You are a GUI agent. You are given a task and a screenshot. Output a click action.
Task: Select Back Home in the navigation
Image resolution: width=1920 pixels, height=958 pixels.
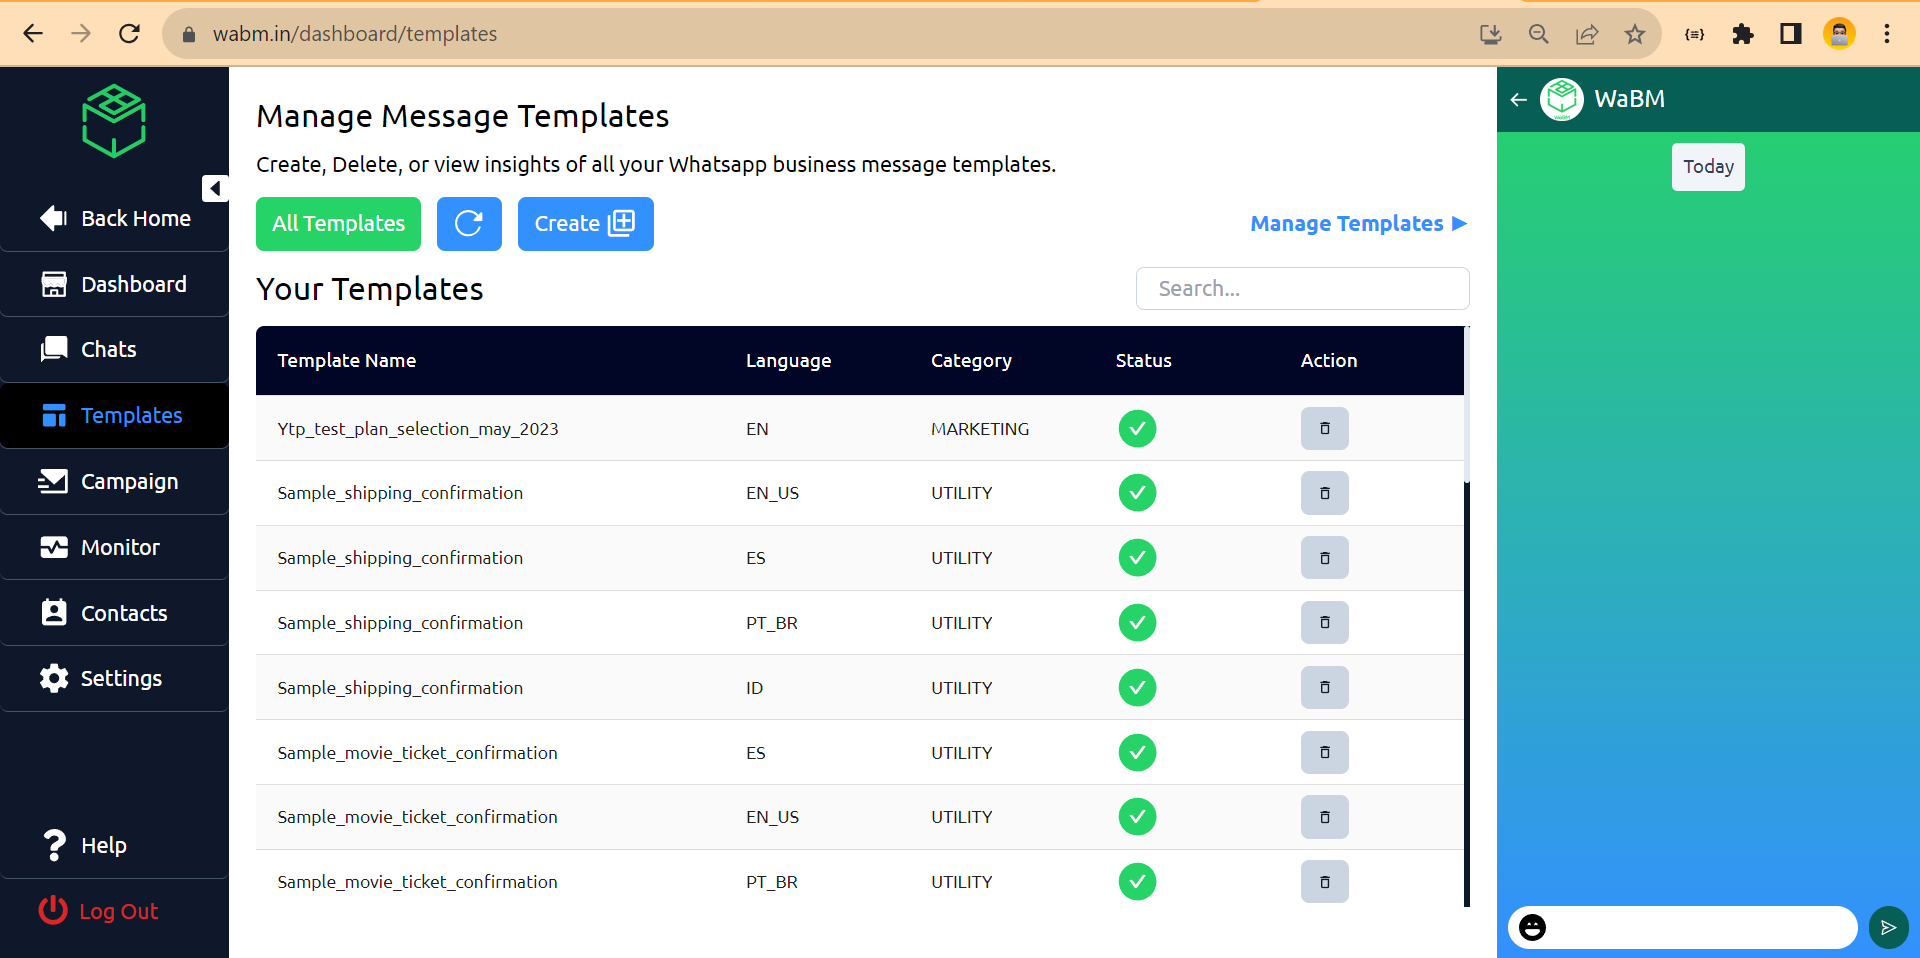tap(115, 218)
